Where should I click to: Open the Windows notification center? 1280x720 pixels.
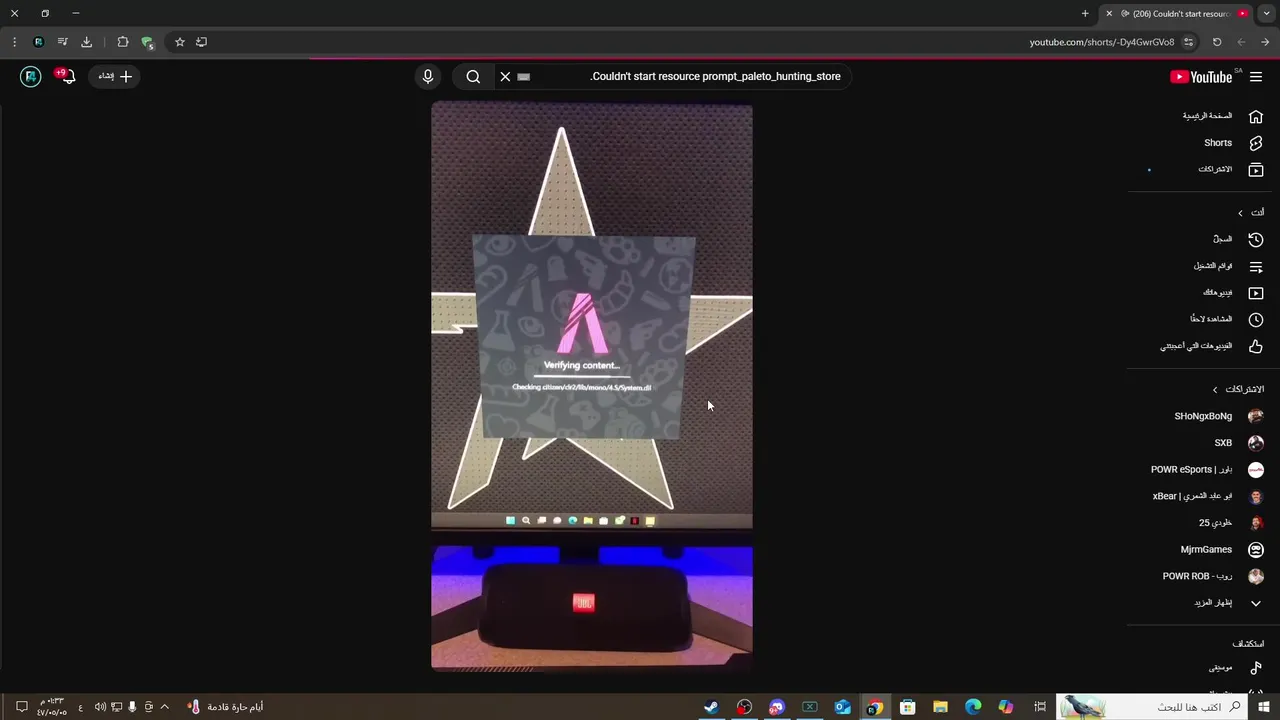point(21,707)
